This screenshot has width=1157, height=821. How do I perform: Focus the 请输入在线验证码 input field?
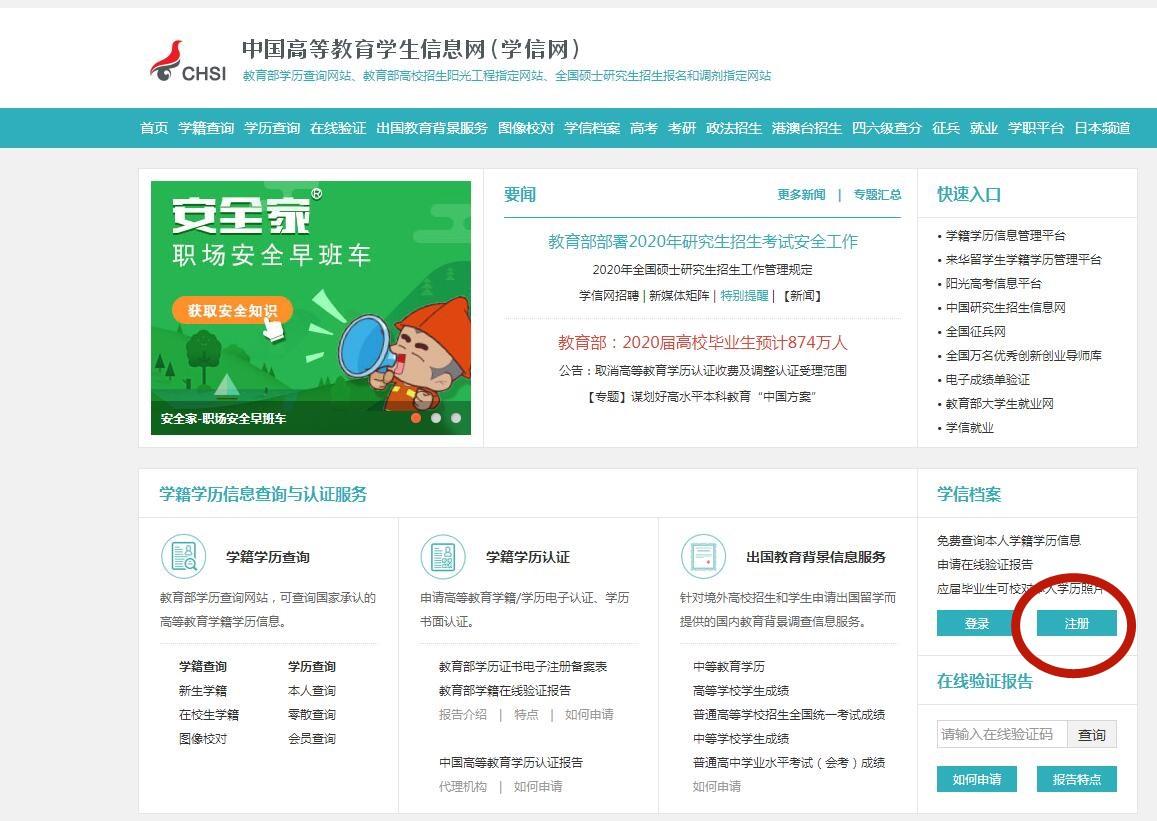(x=1002, y=735)
